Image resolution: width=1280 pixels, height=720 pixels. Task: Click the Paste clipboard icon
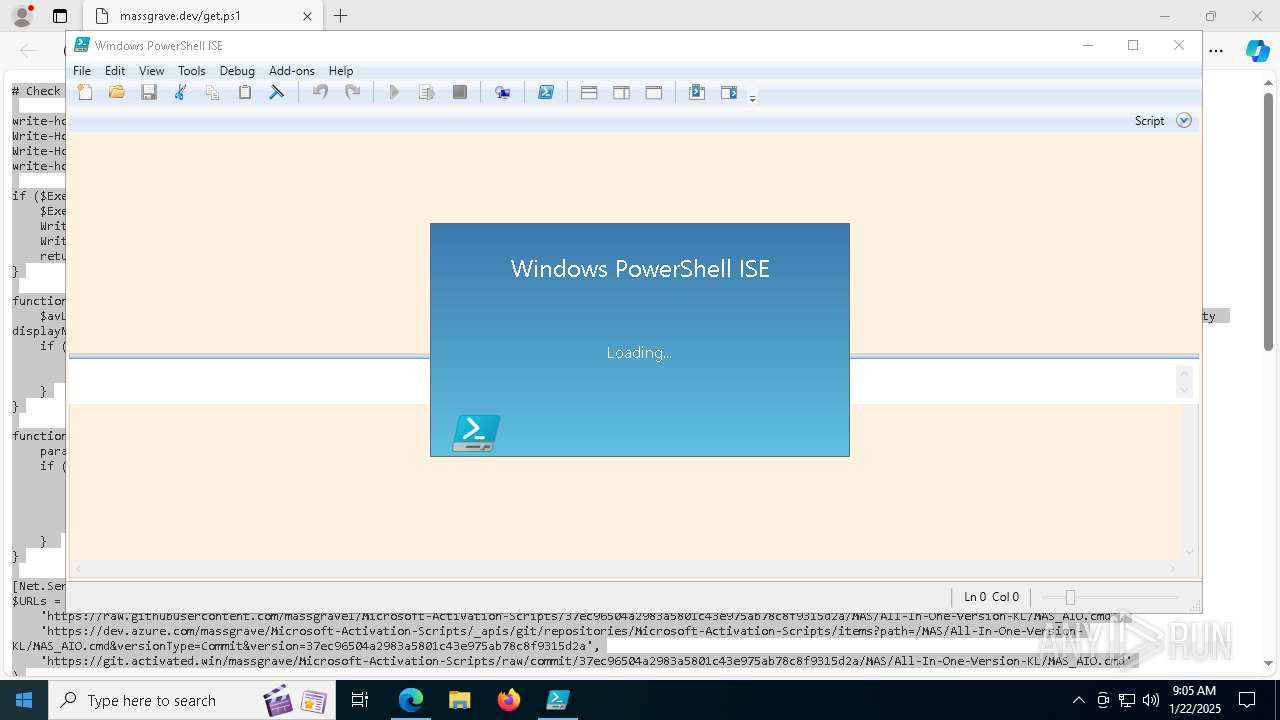pyautogui.click(x=244, y=93)
